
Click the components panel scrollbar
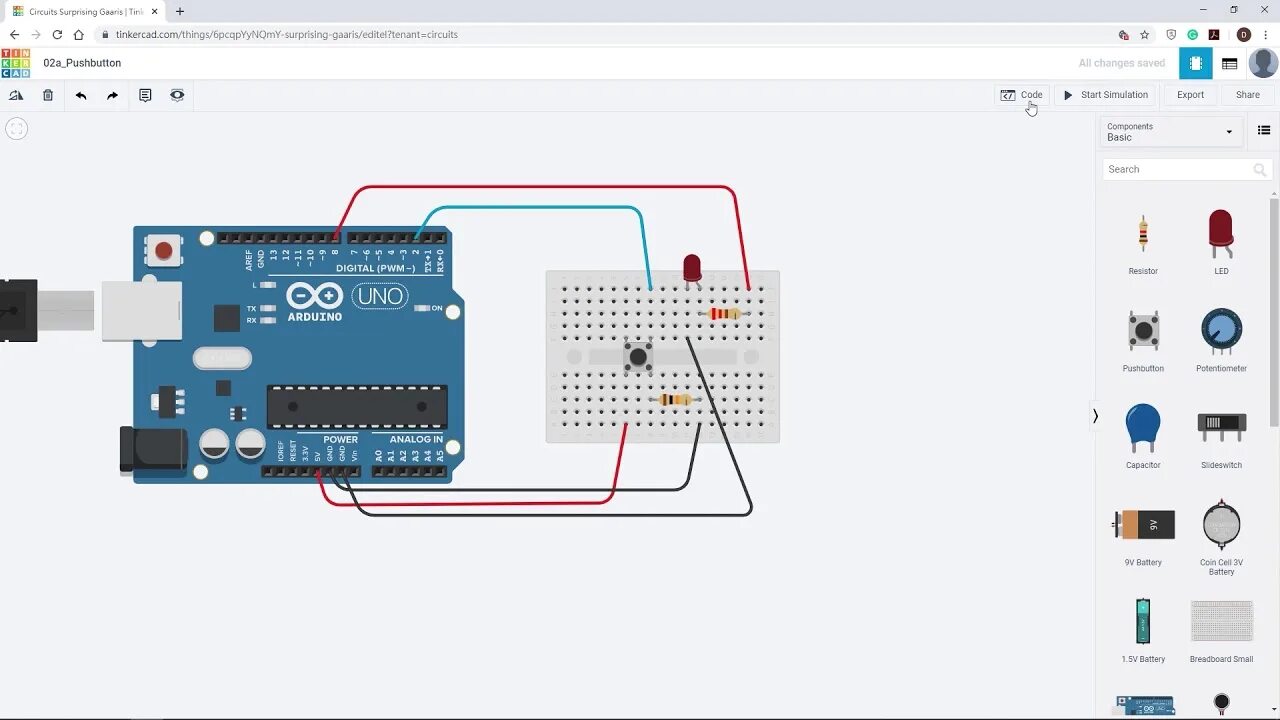[1275, 310]
